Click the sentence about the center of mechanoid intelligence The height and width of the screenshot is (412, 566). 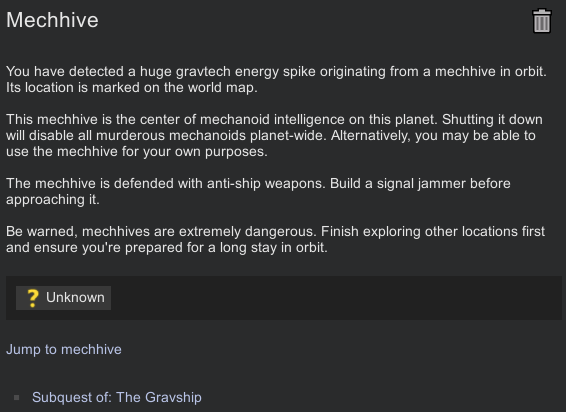[x=222, y=120]
